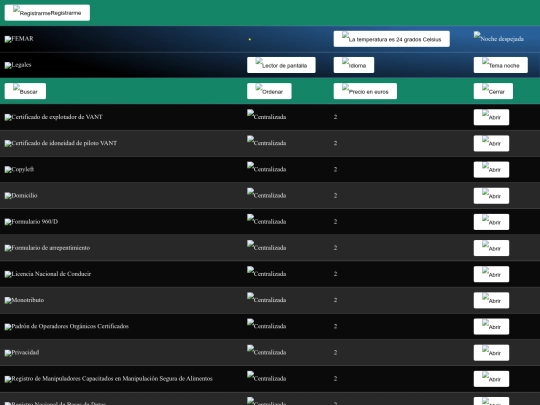Enable the Lector de pantalla button
540x405 pixels.
281,65
